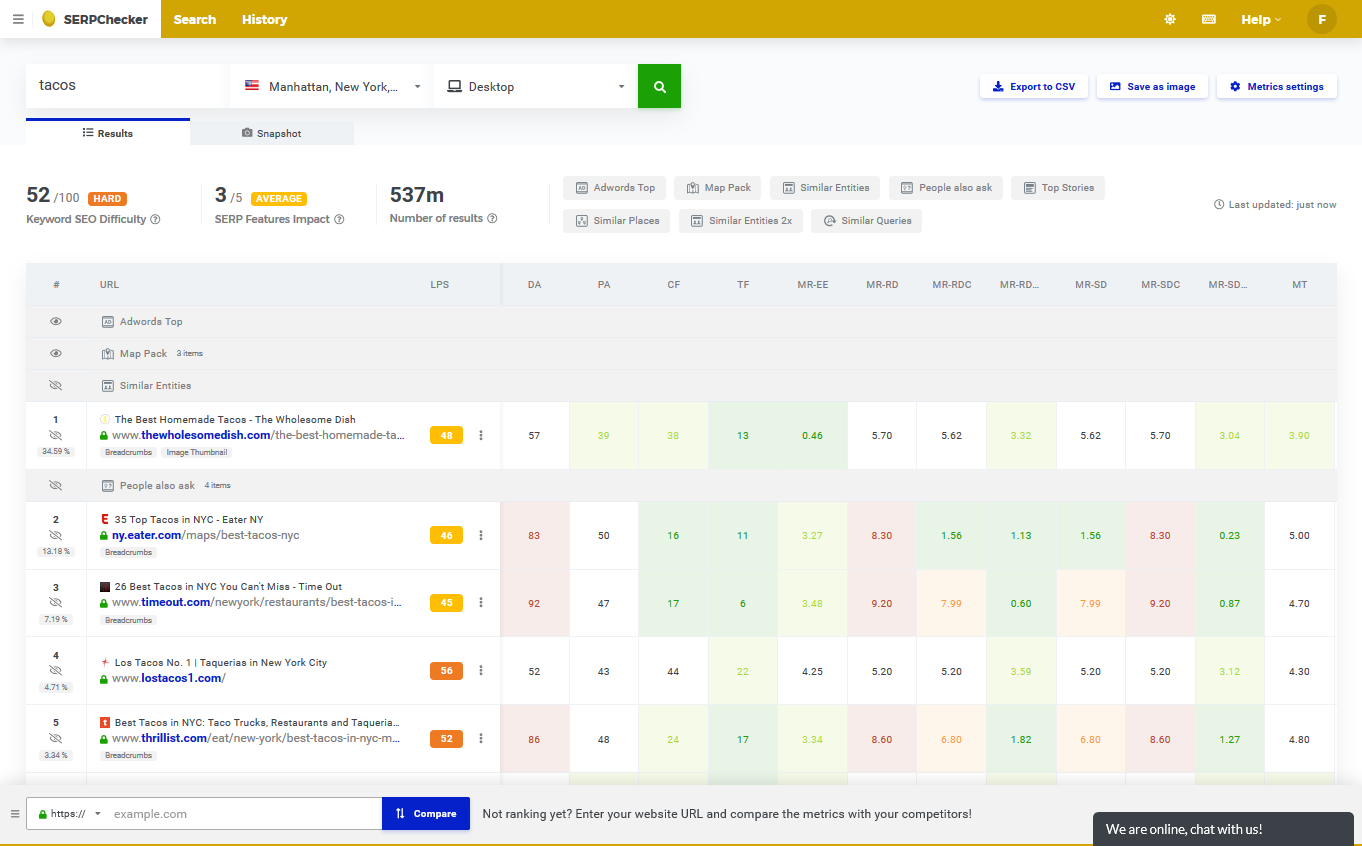Screen dimensions: 1362x846
Task: Open options for ny.eater.com row
Action: 481,535
